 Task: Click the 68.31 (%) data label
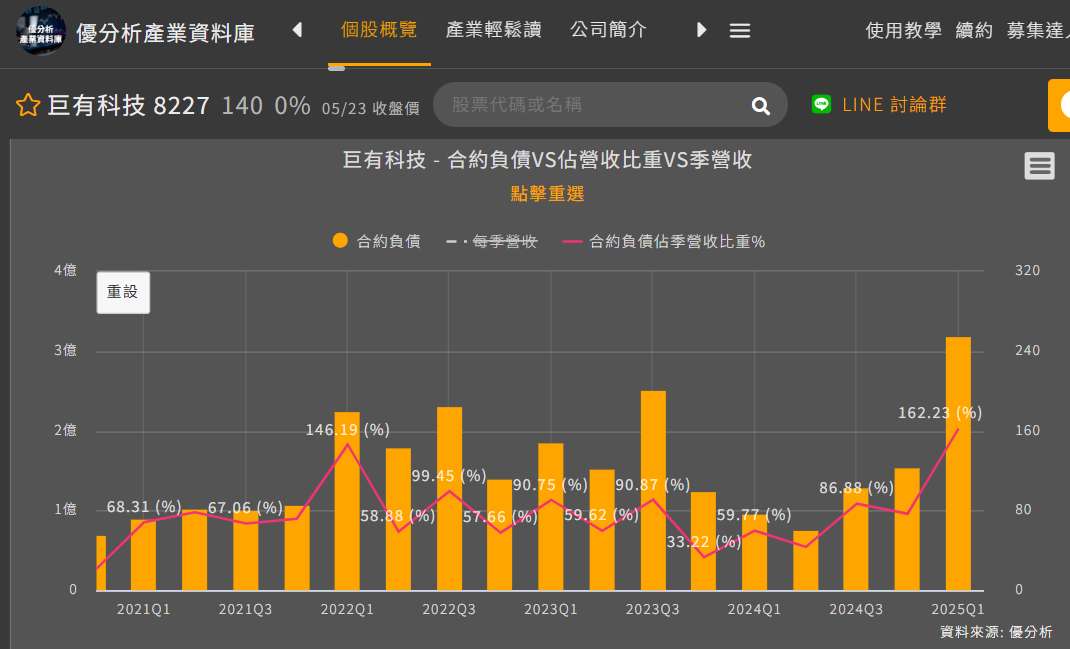(144, 507)
